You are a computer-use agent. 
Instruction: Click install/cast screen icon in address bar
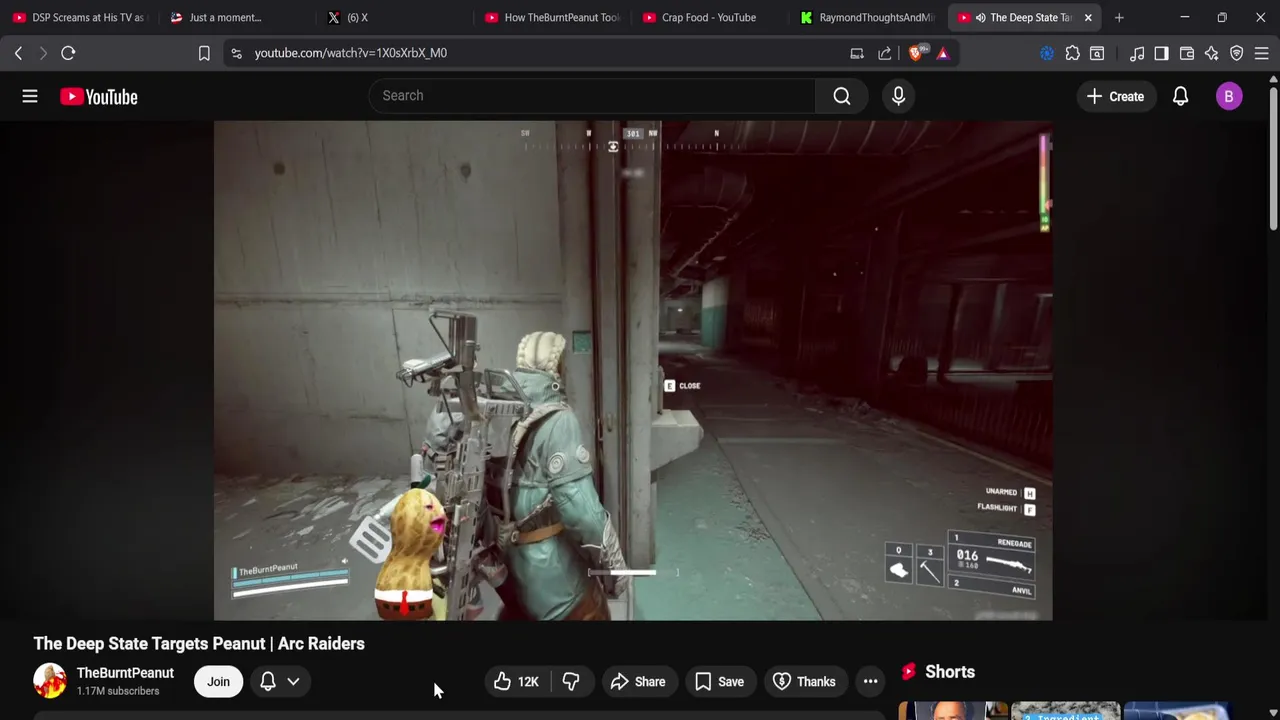coord(857,53)
